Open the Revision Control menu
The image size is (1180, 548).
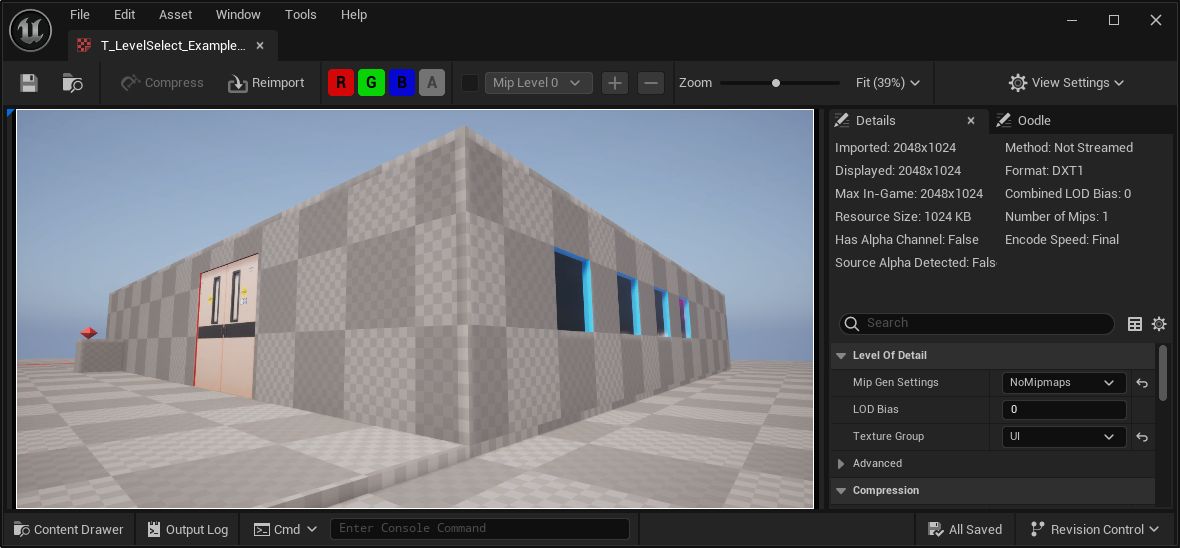pyautogui.click(x=1095, y=529)
